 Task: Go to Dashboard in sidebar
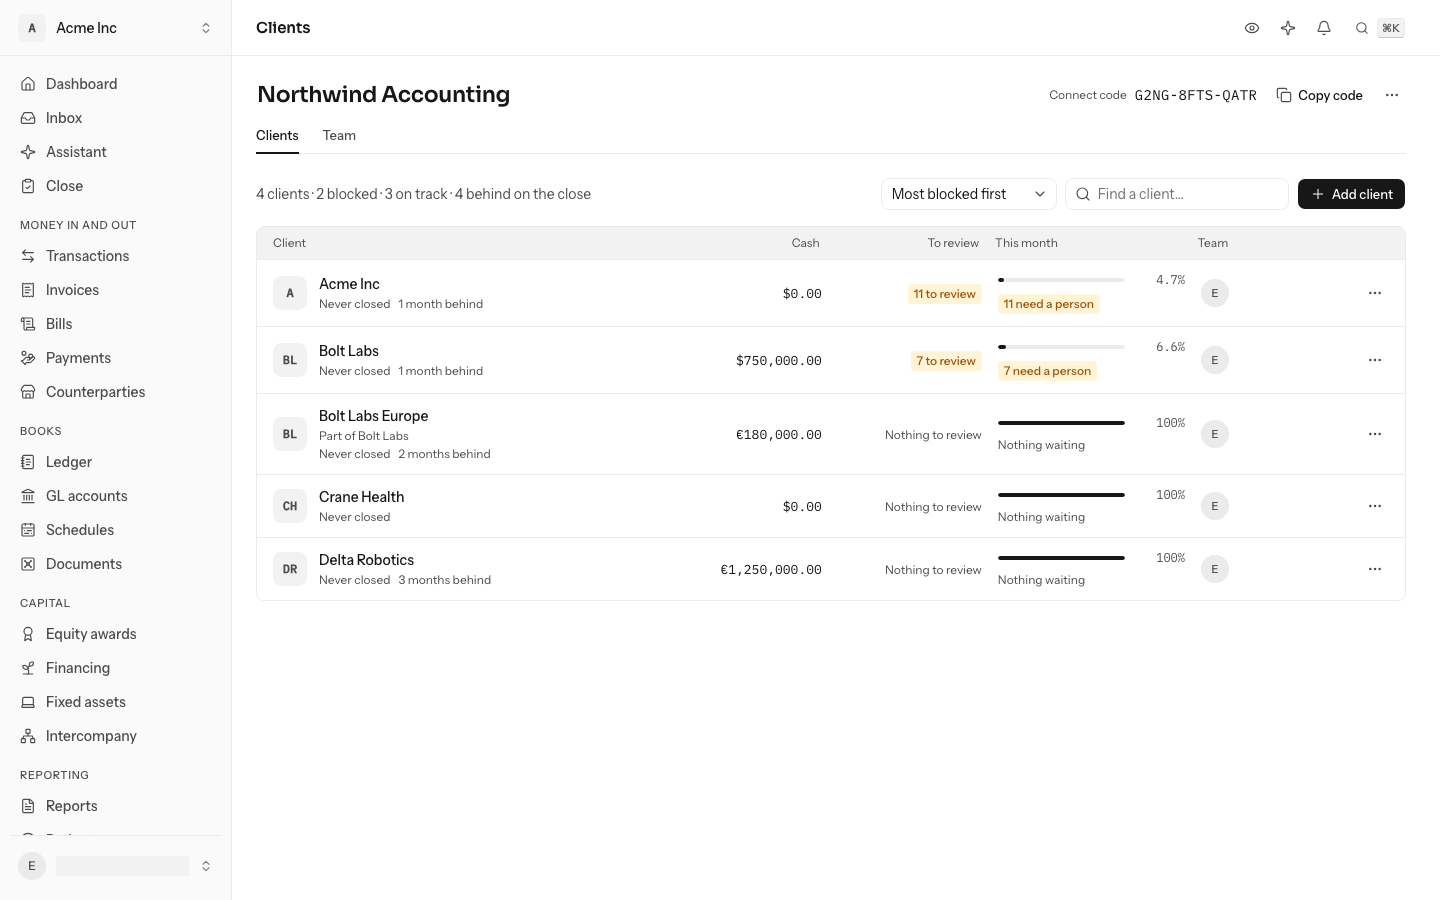115,84
